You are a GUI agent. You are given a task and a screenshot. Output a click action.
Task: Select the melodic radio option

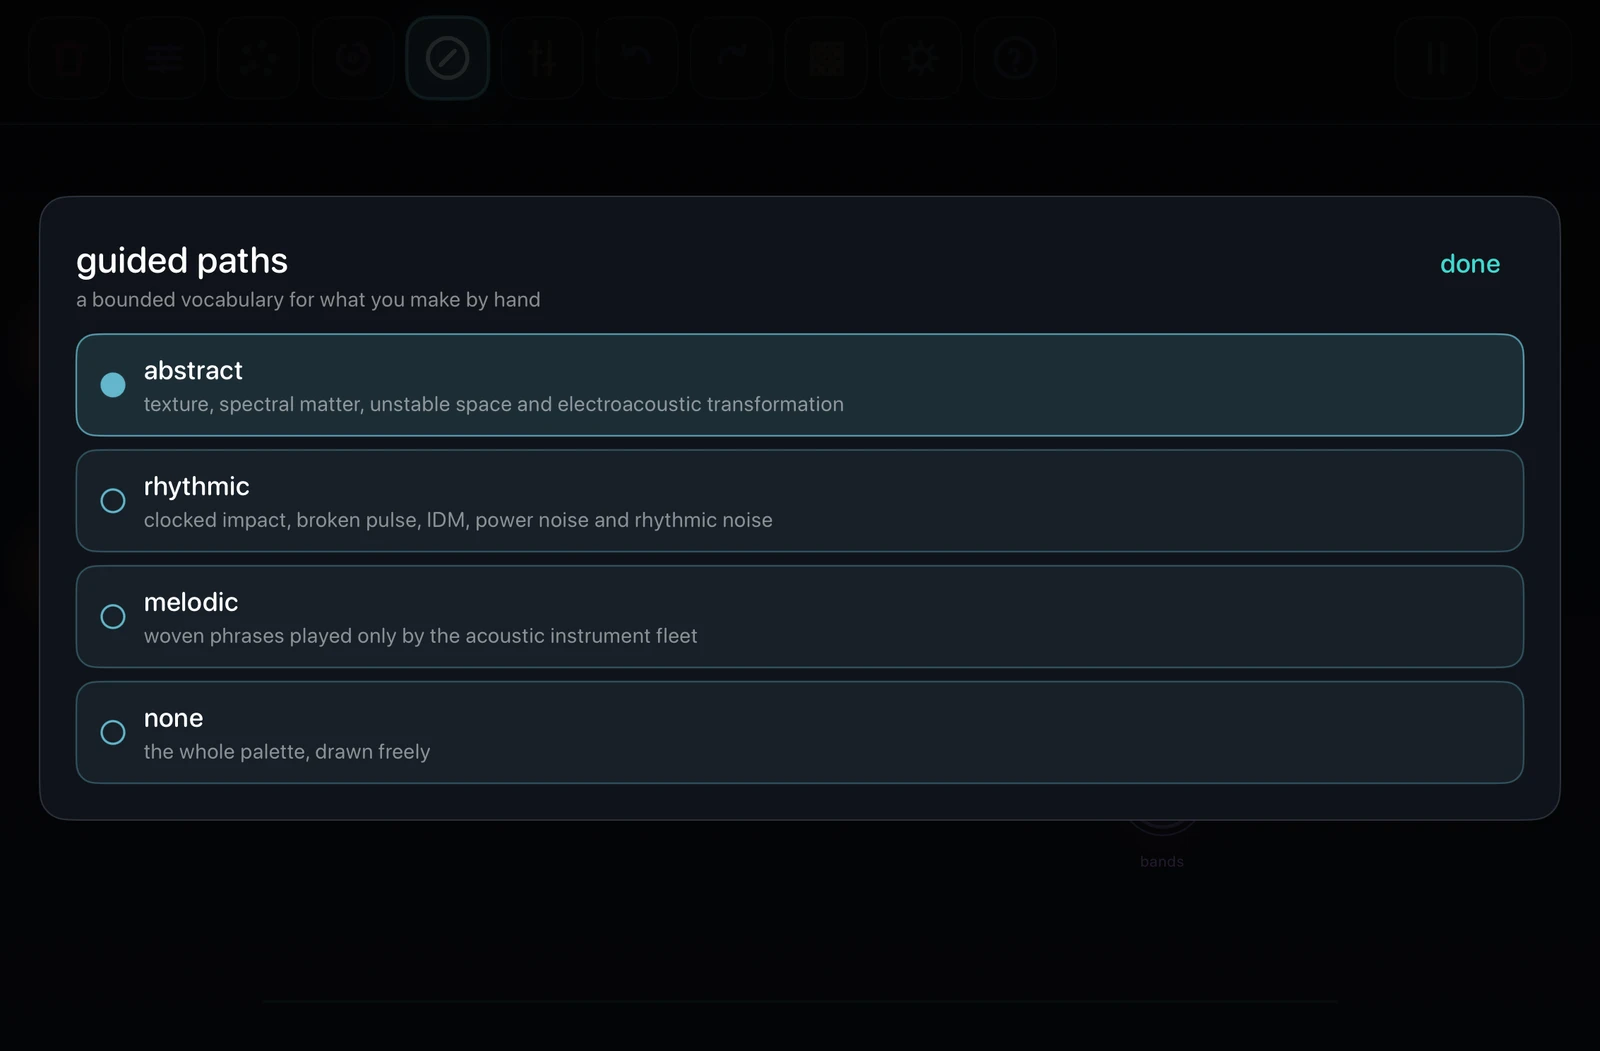(x=800, y=617)
